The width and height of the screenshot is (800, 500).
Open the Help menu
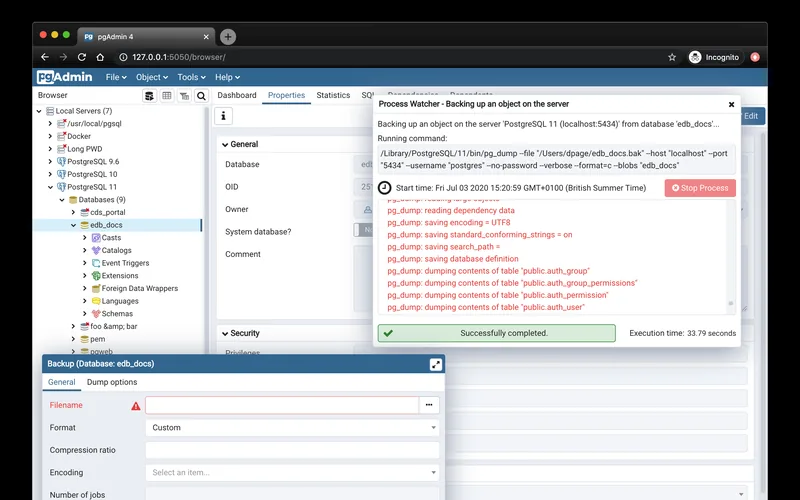point(227,77)
